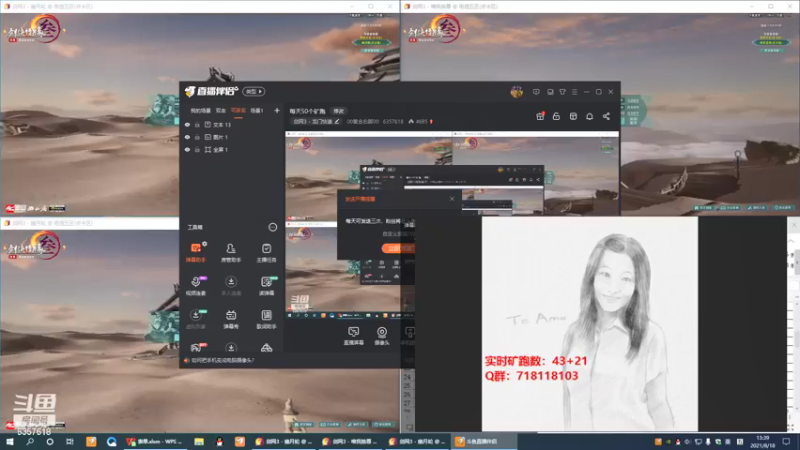Click the stream preview canvas
Screen dimensions: 800x450
click(x=452, y=225)
